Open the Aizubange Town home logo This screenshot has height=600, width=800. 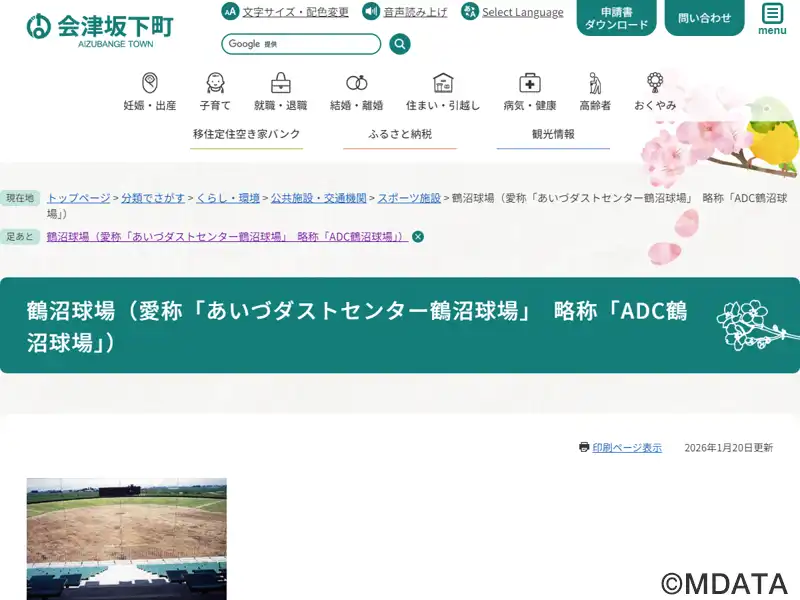(x=100, y=31)
